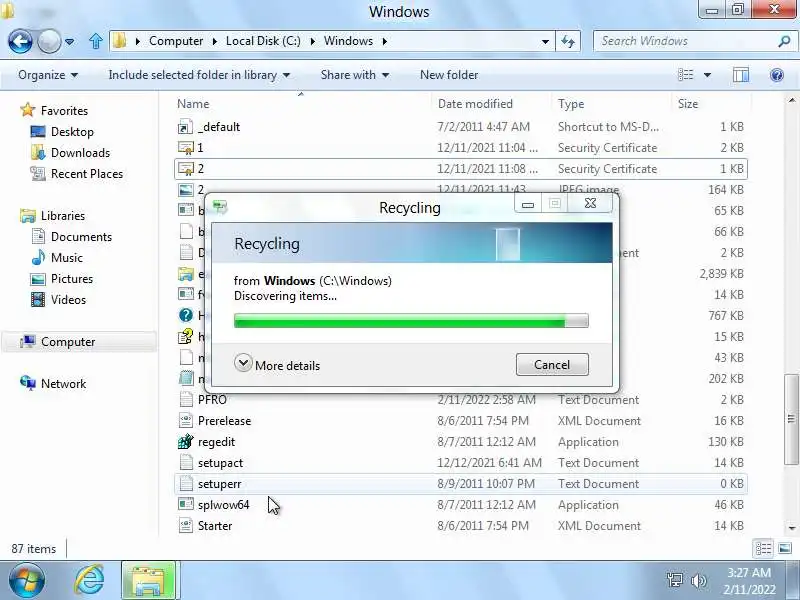
Task: Launch Internet Explorer from the taskbar
Action: click(90, 581)
